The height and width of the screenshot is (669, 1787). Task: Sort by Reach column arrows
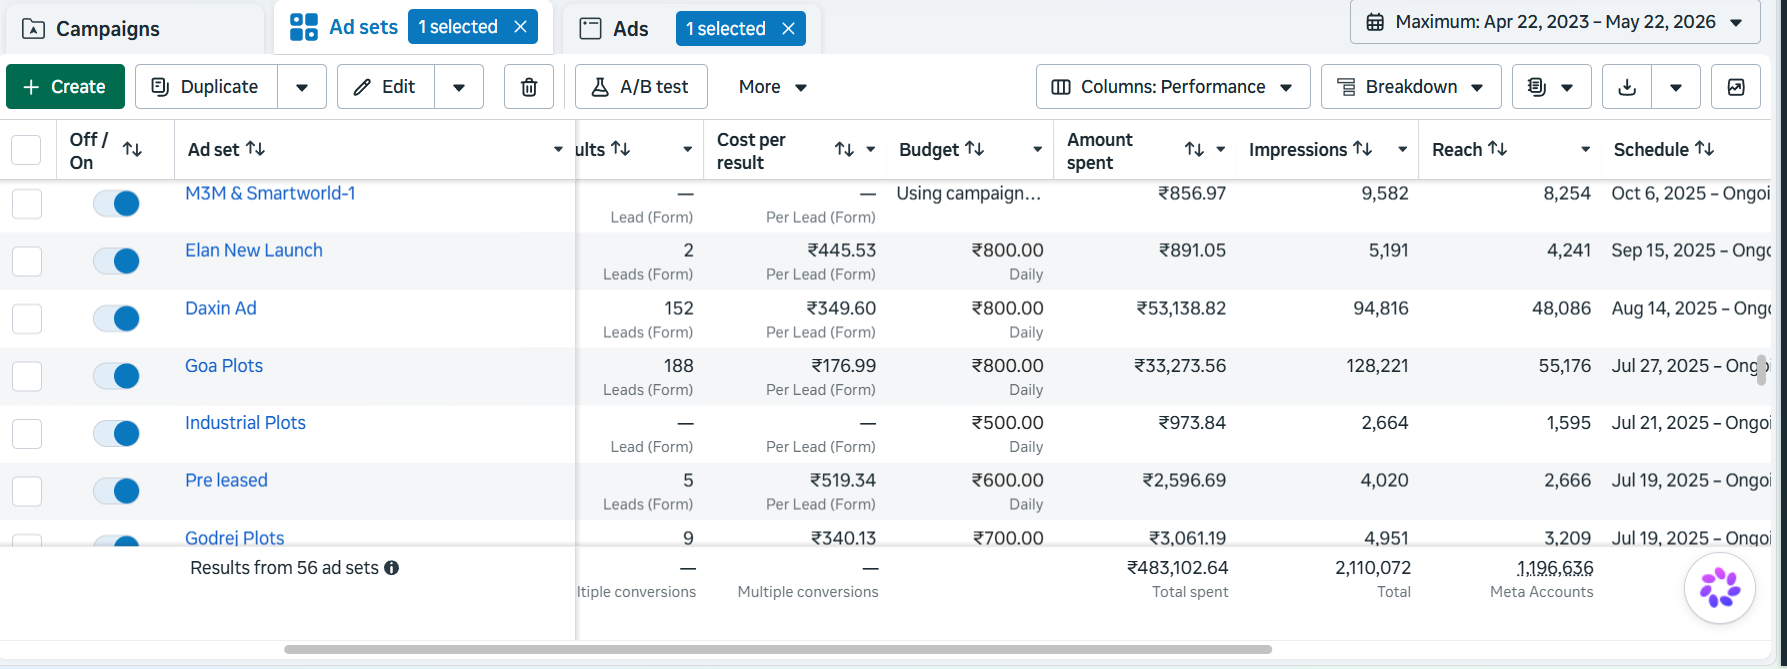click(x=1498, y=149)
